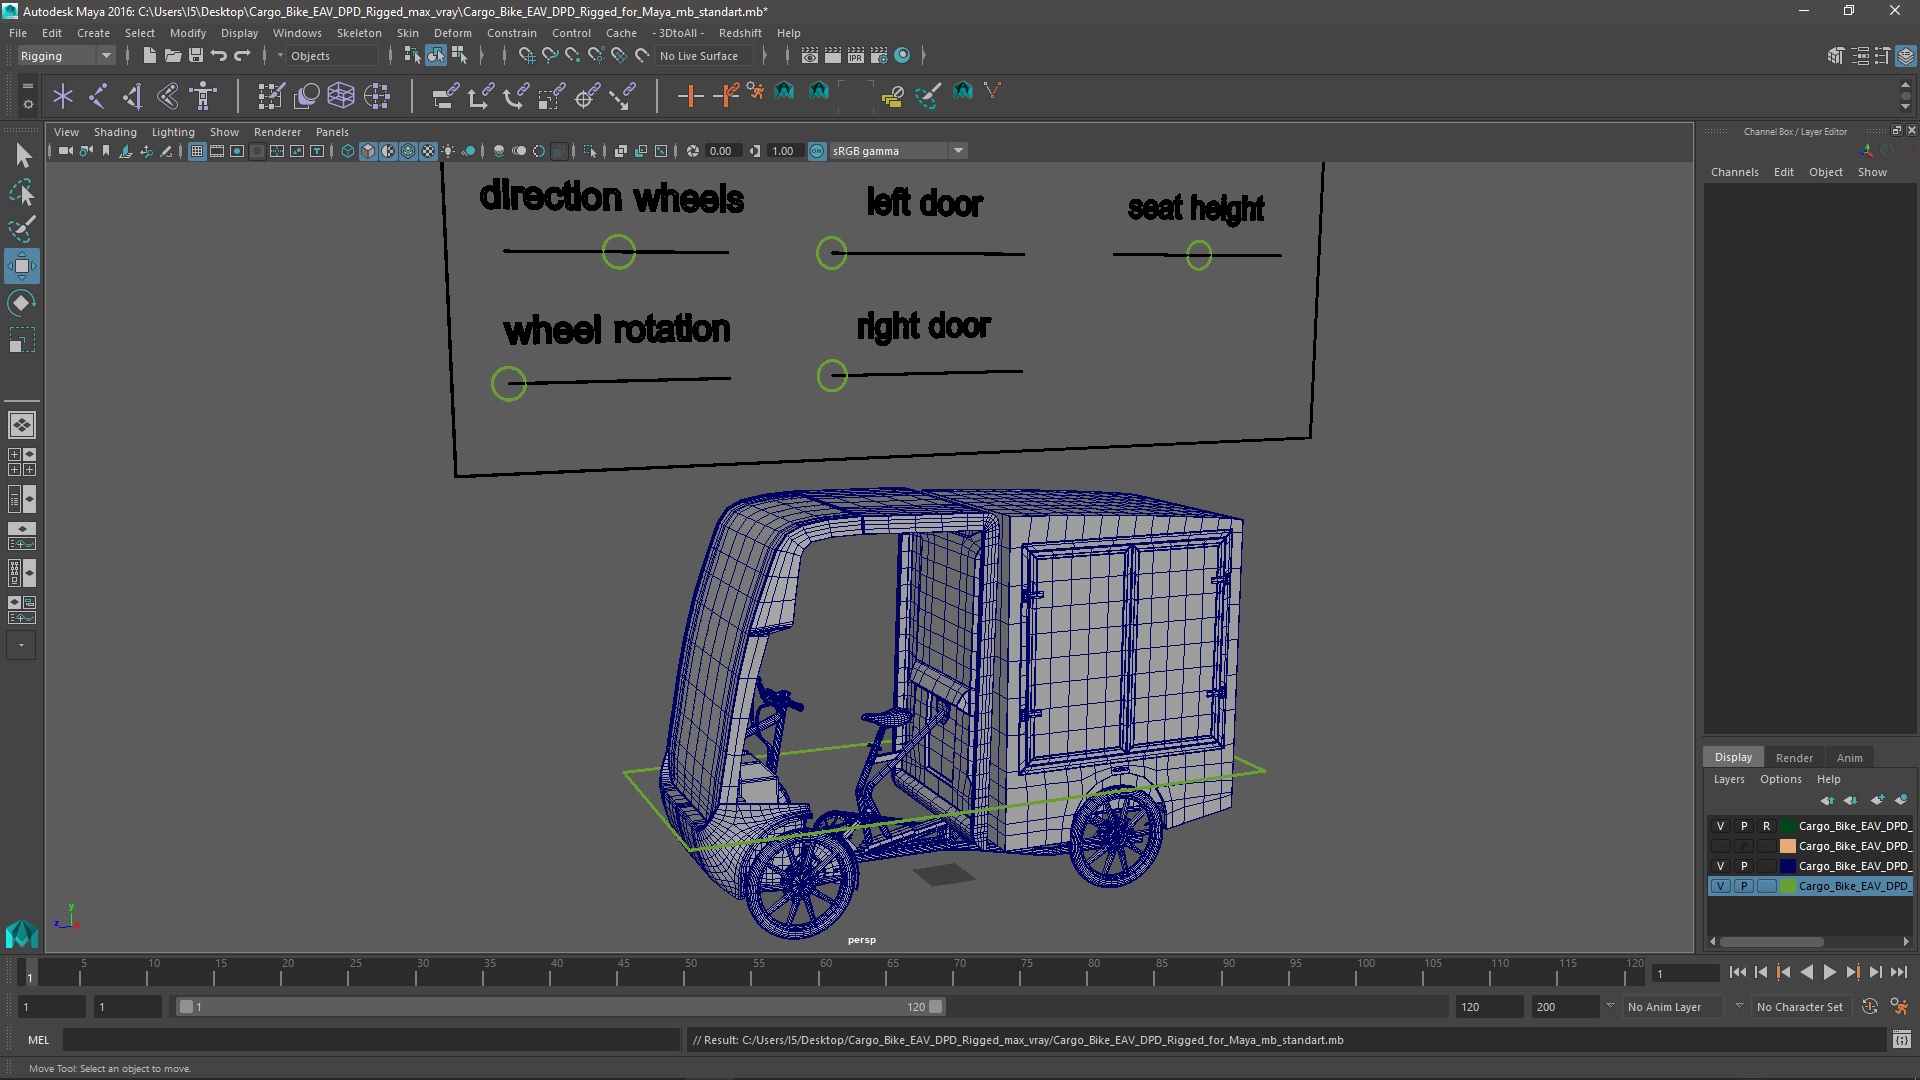Open the Rigging menu set dropdown
Image resolution: width=1920 pixels, height=1080 pixels.
(x=66, y=56)
